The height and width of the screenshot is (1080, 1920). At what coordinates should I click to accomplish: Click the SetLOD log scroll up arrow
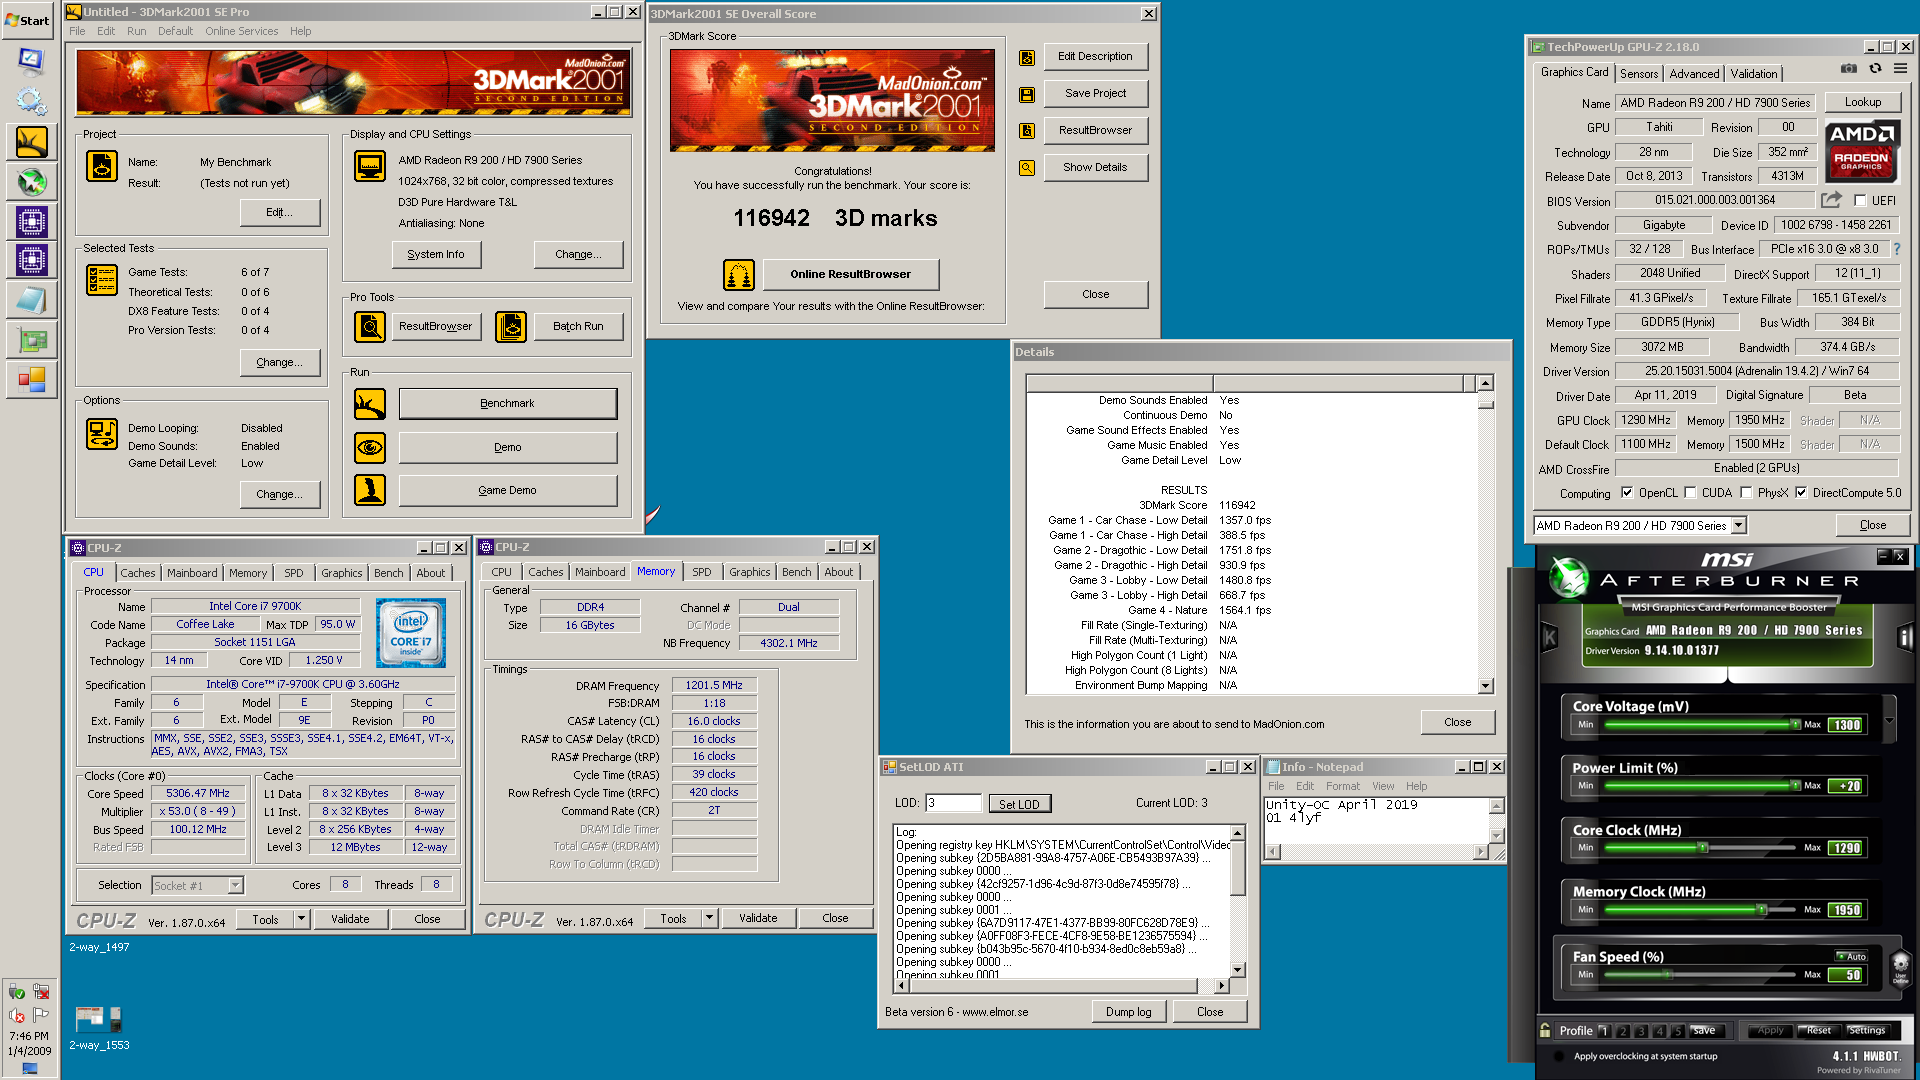pyautogui.click(x=1238, y=833)
